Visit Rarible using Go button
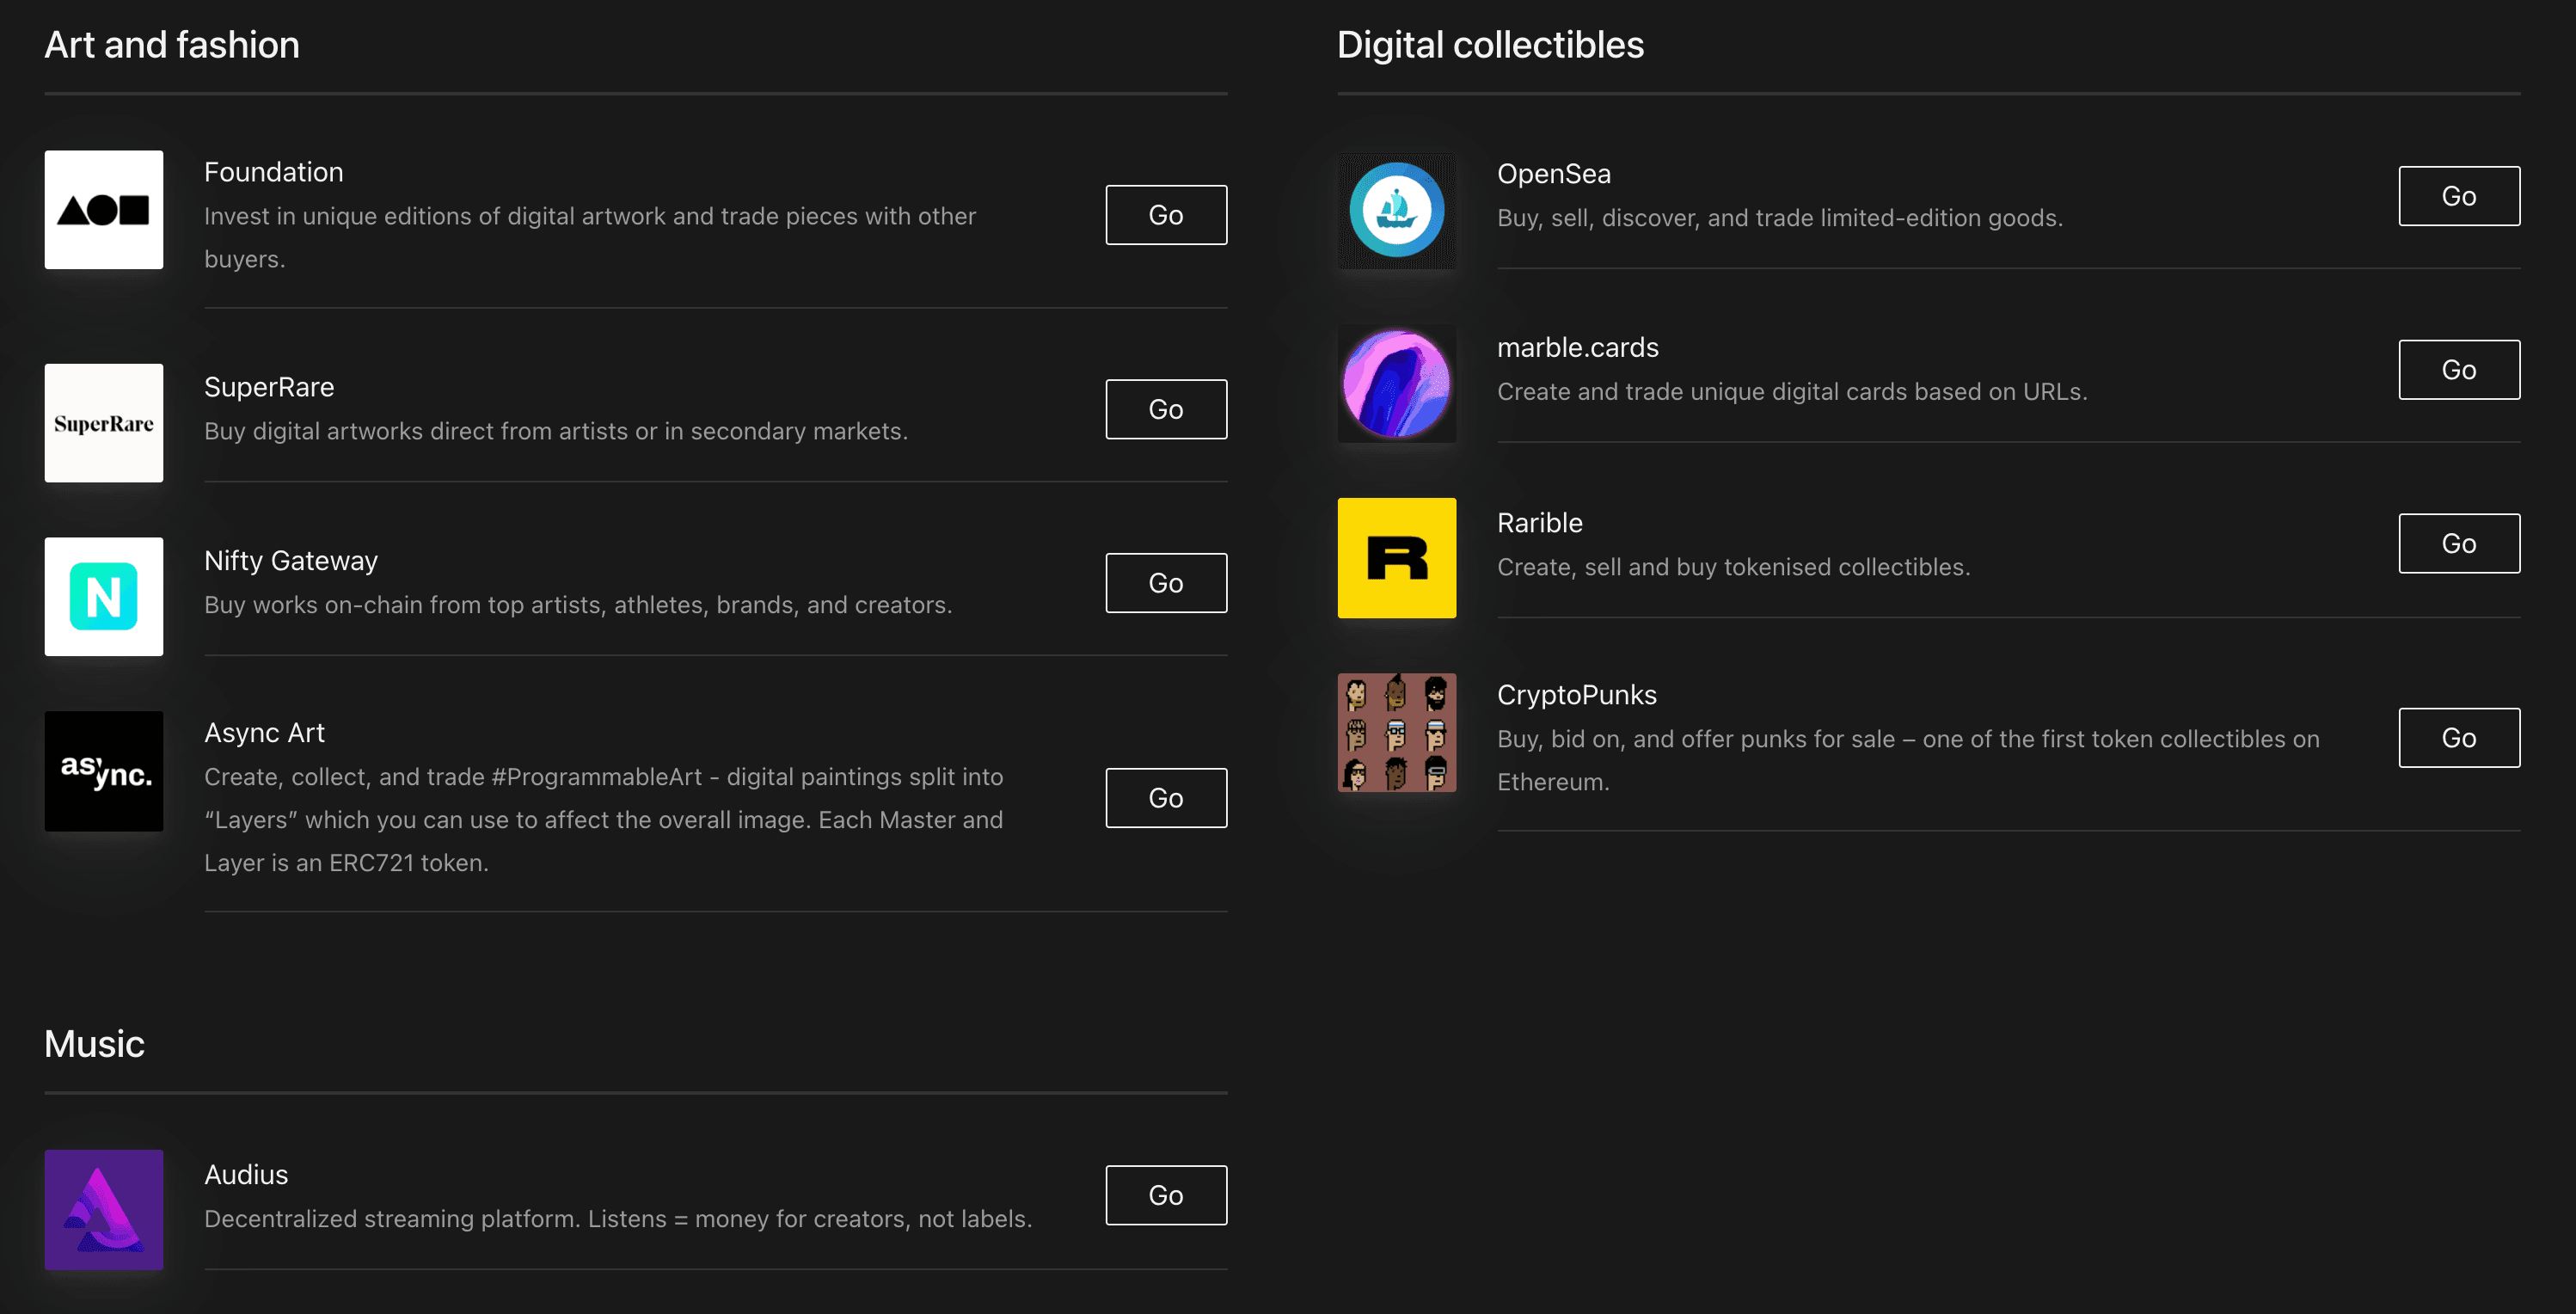The height and width of the screenshot is (1314, 2576). pos(2458,544)
